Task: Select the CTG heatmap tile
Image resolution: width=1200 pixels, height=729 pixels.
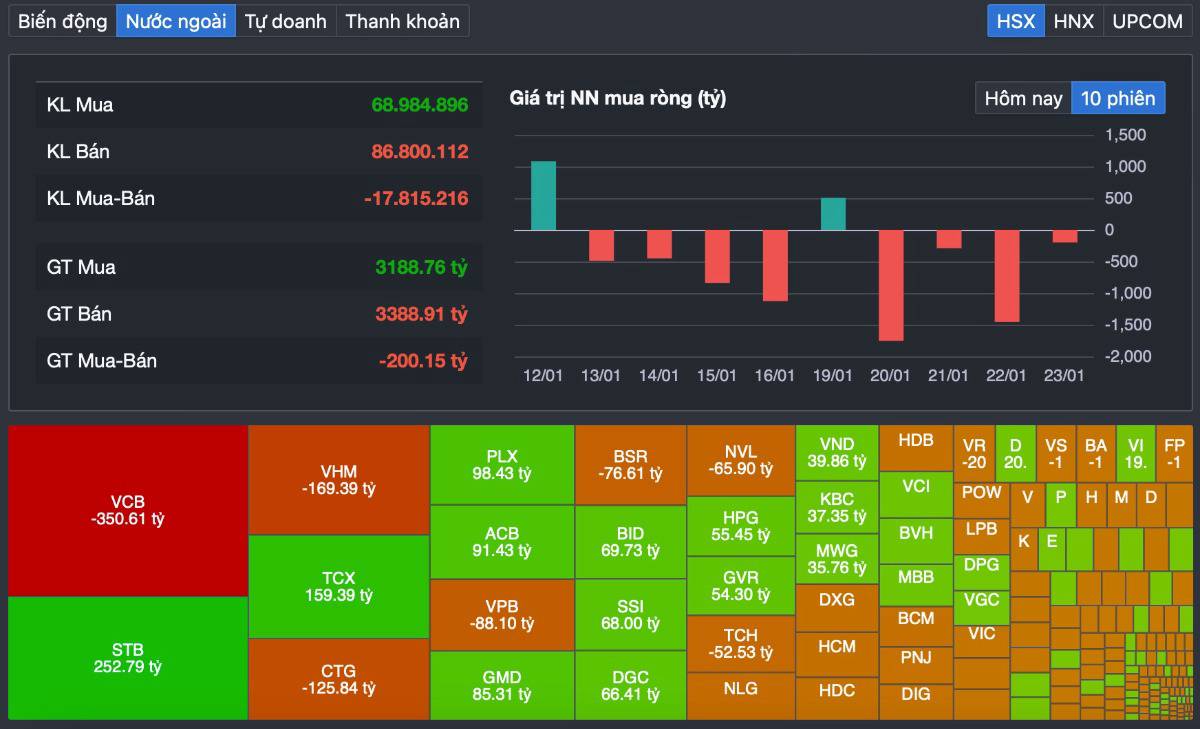Action: coord(339,679)
